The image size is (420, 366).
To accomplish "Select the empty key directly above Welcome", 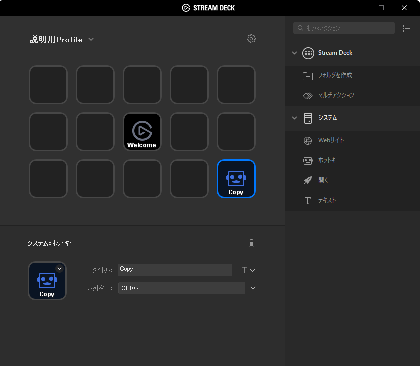I will (142, 85).
